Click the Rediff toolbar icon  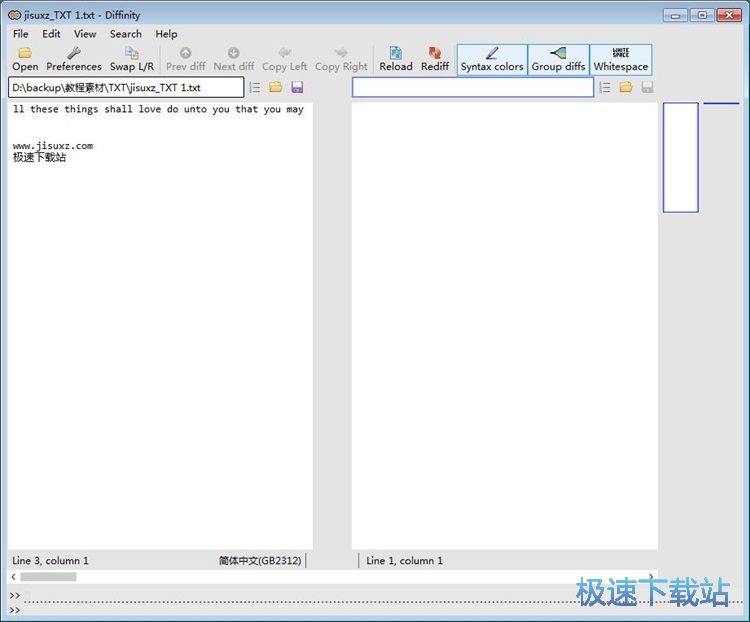434,59
